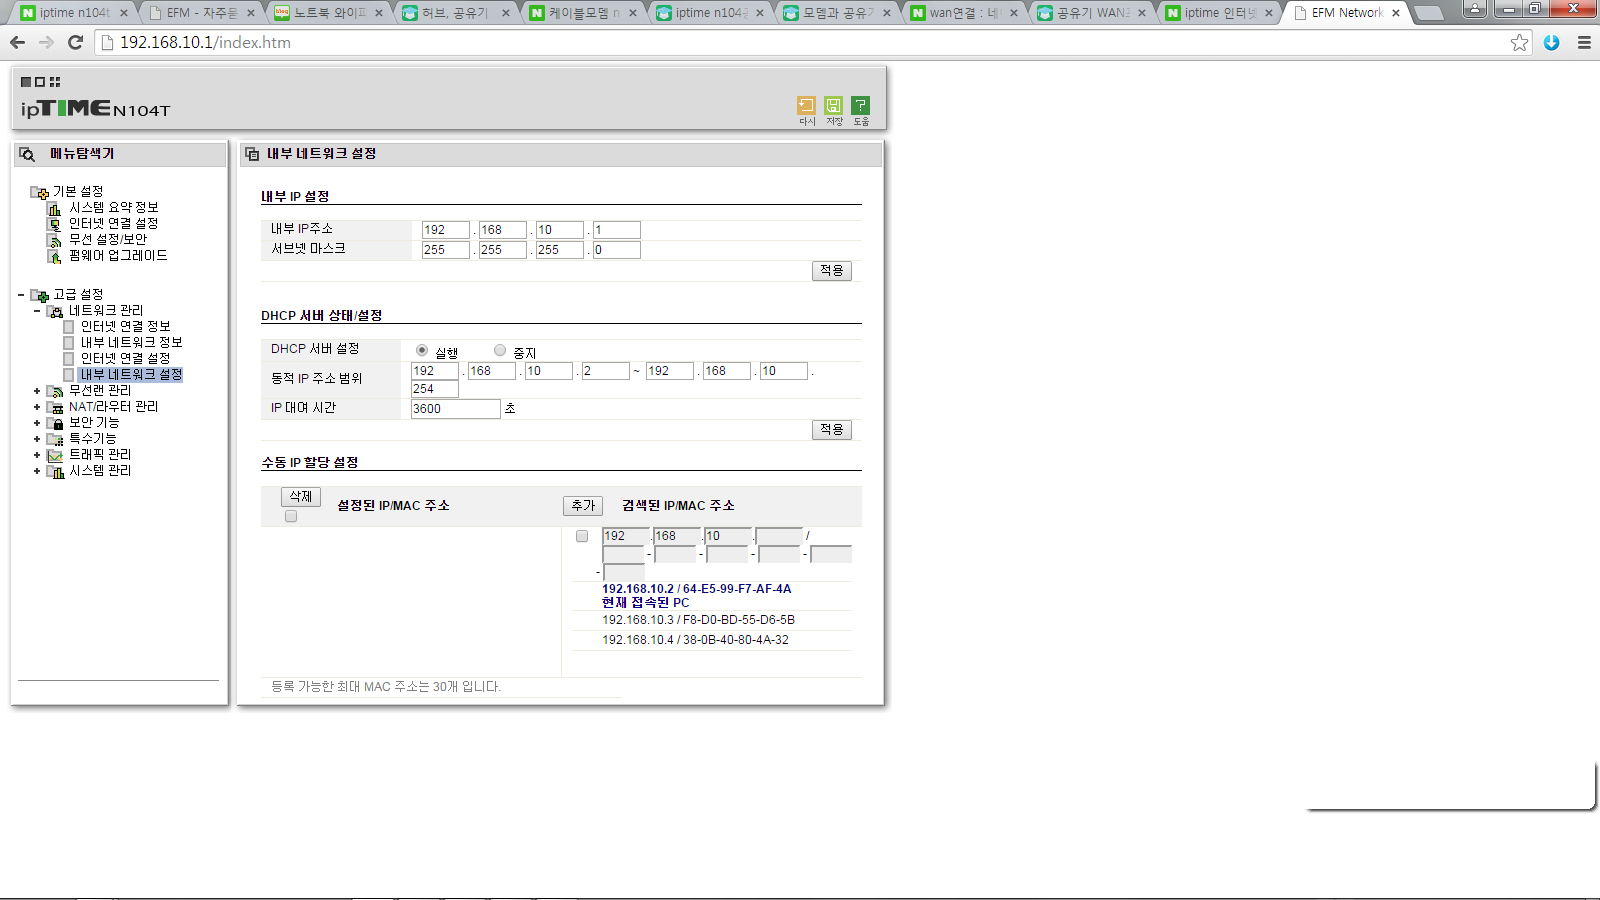Click 적용 button under 내부 IP 설정
1600x900 pixels.
click(832, 271)
